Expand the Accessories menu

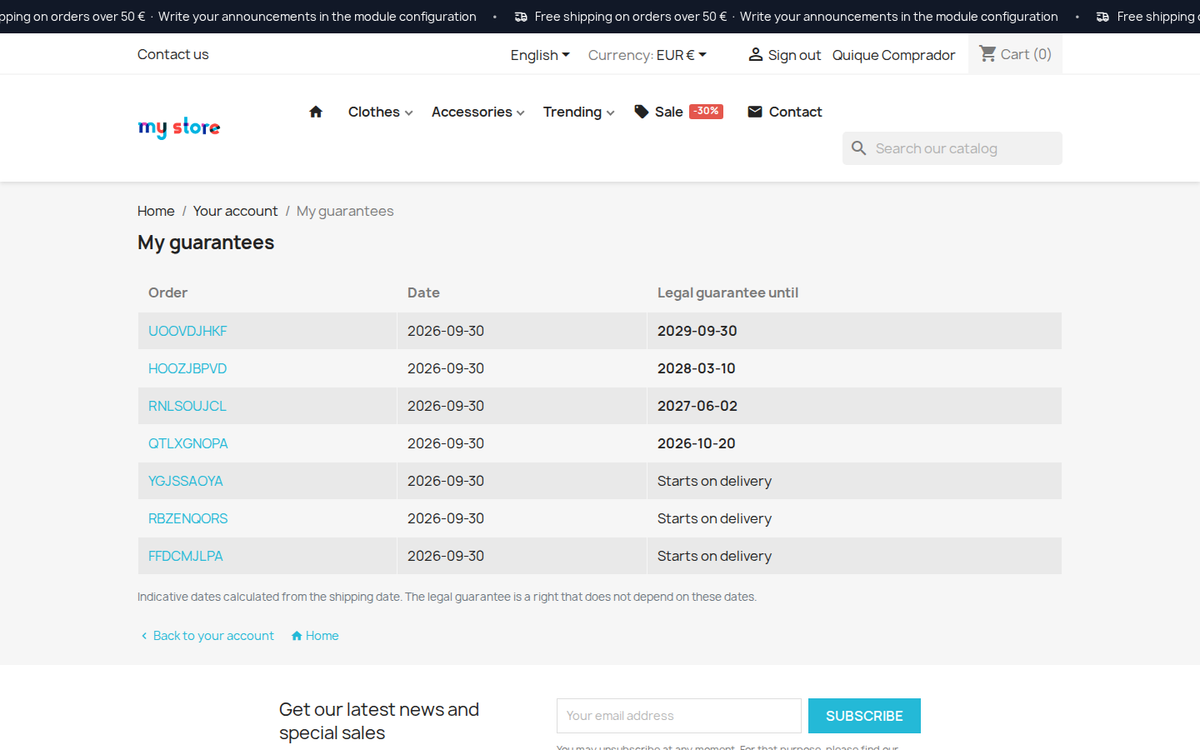478,112
